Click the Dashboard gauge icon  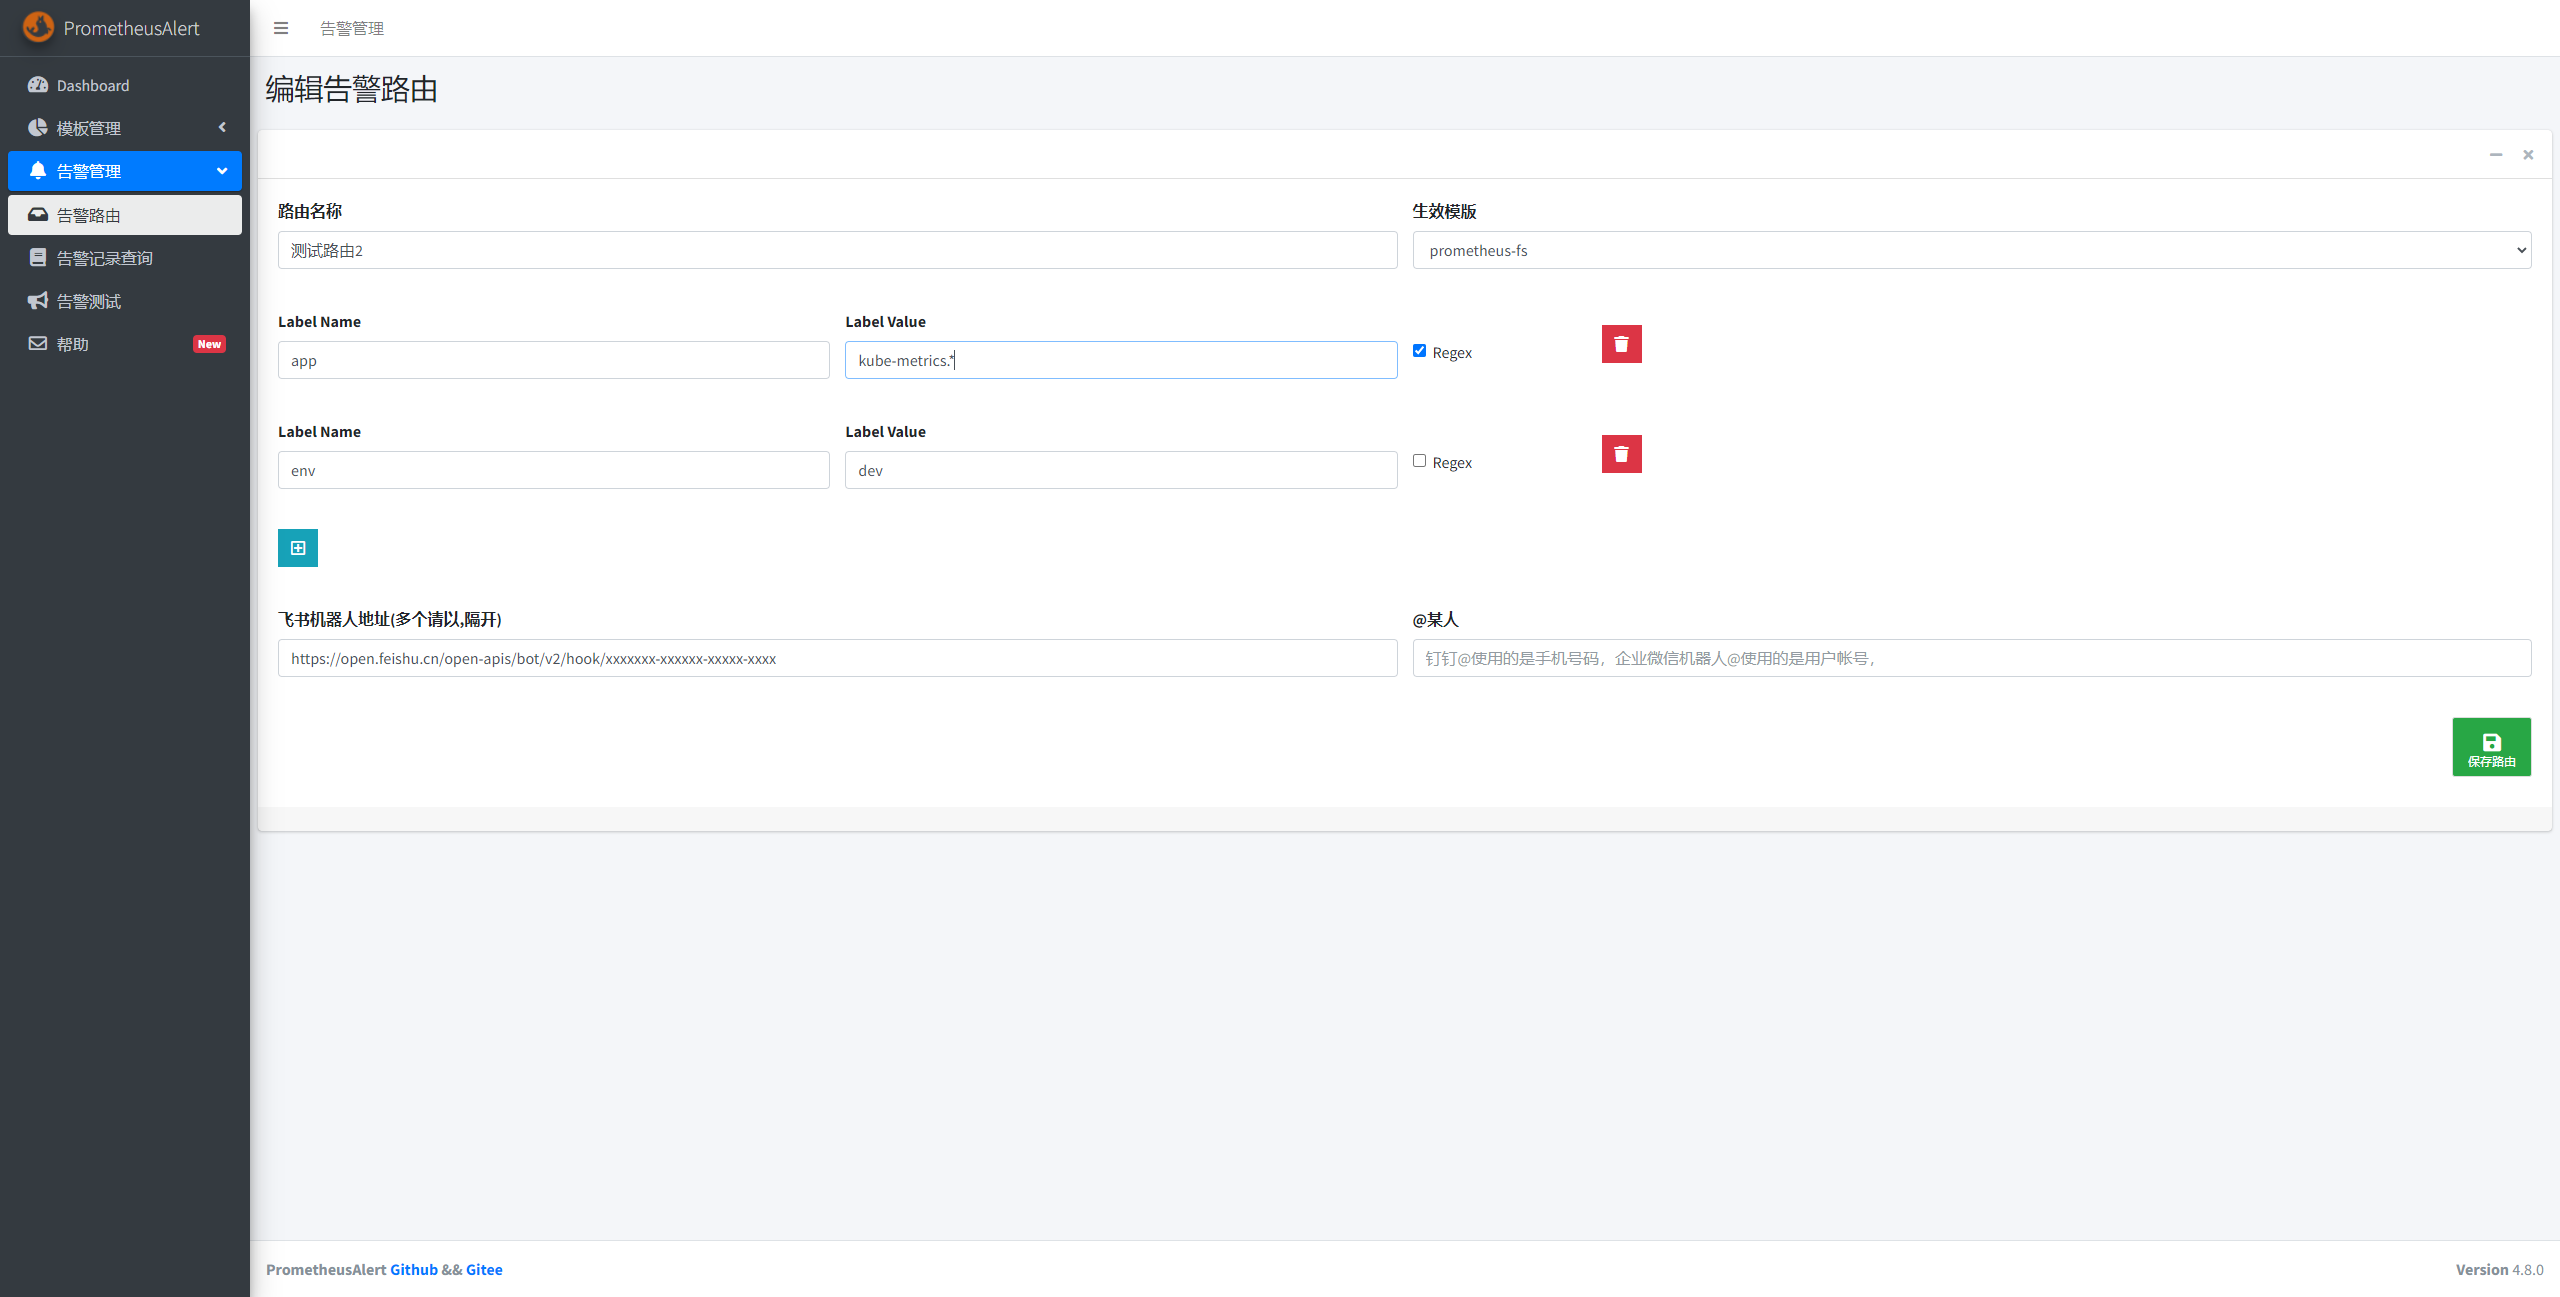tap(38, 85)
